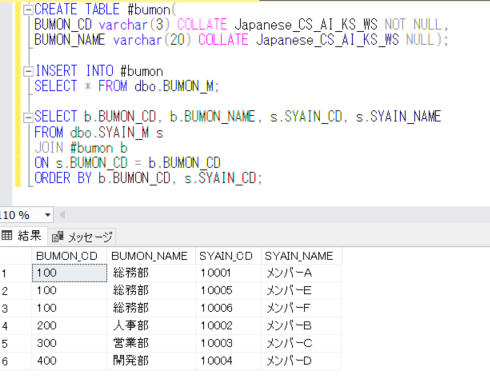The width and height of the screenshot is (490, 376).
Task: Click the BUMON_CD cell 400
Action: [x=69, y=361]
